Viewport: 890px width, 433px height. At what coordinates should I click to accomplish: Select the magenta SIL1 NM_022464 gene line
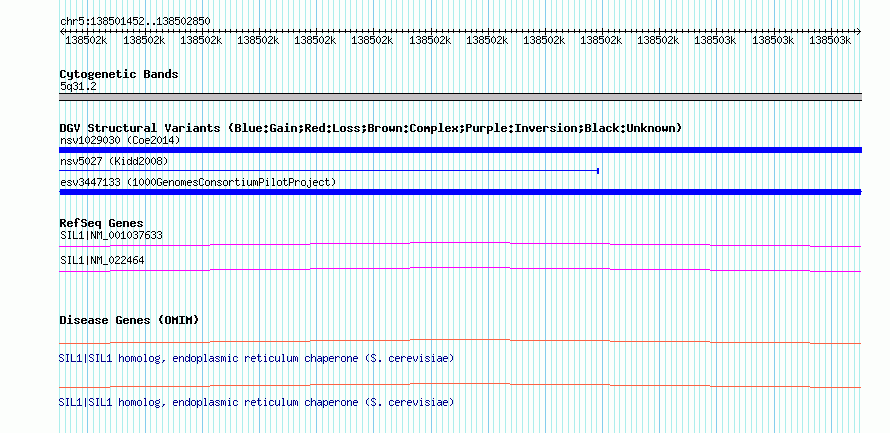point(460,270)
